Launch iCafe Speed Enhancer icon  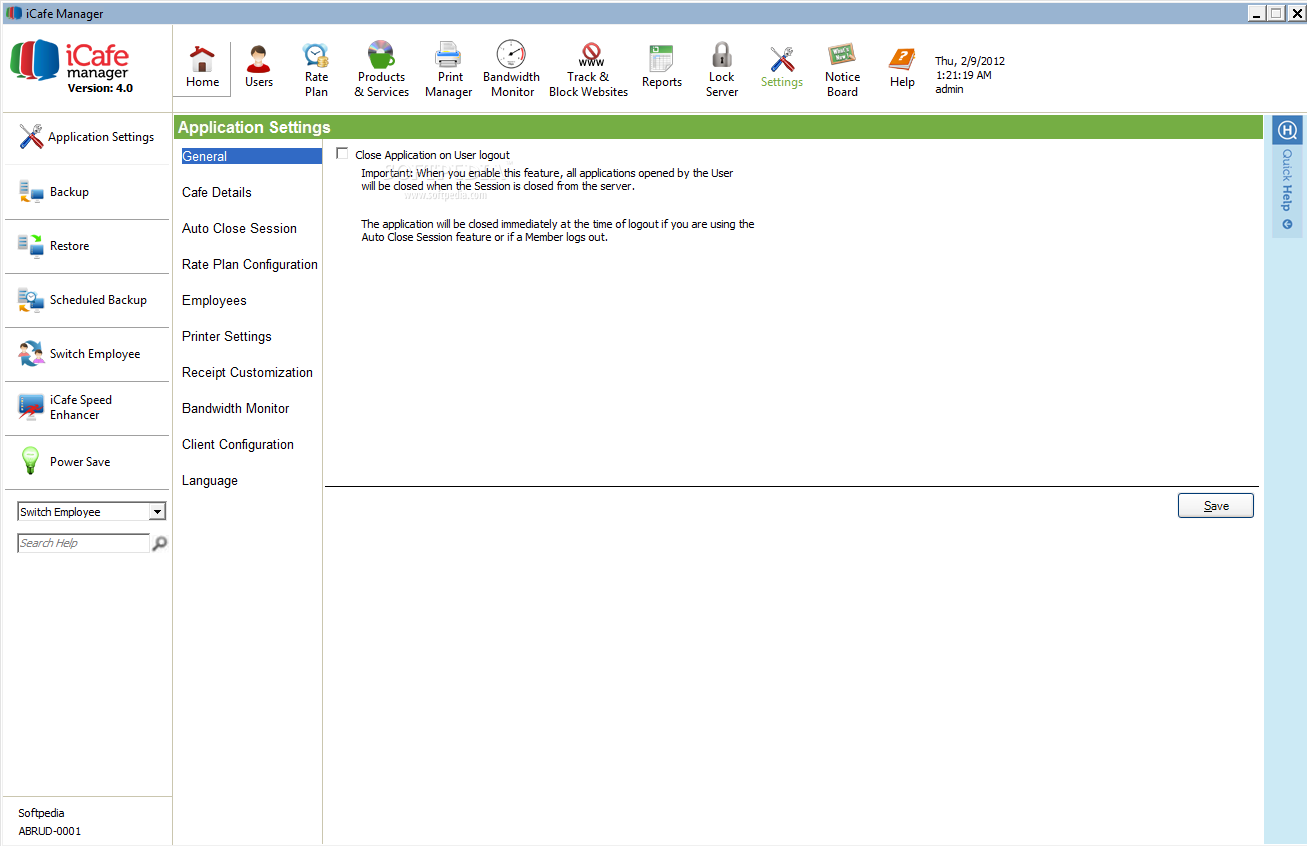31,407
